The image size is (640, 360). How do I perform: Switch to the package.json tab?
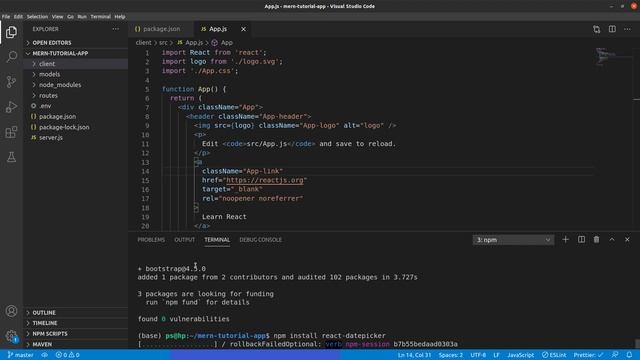[162, 29]
